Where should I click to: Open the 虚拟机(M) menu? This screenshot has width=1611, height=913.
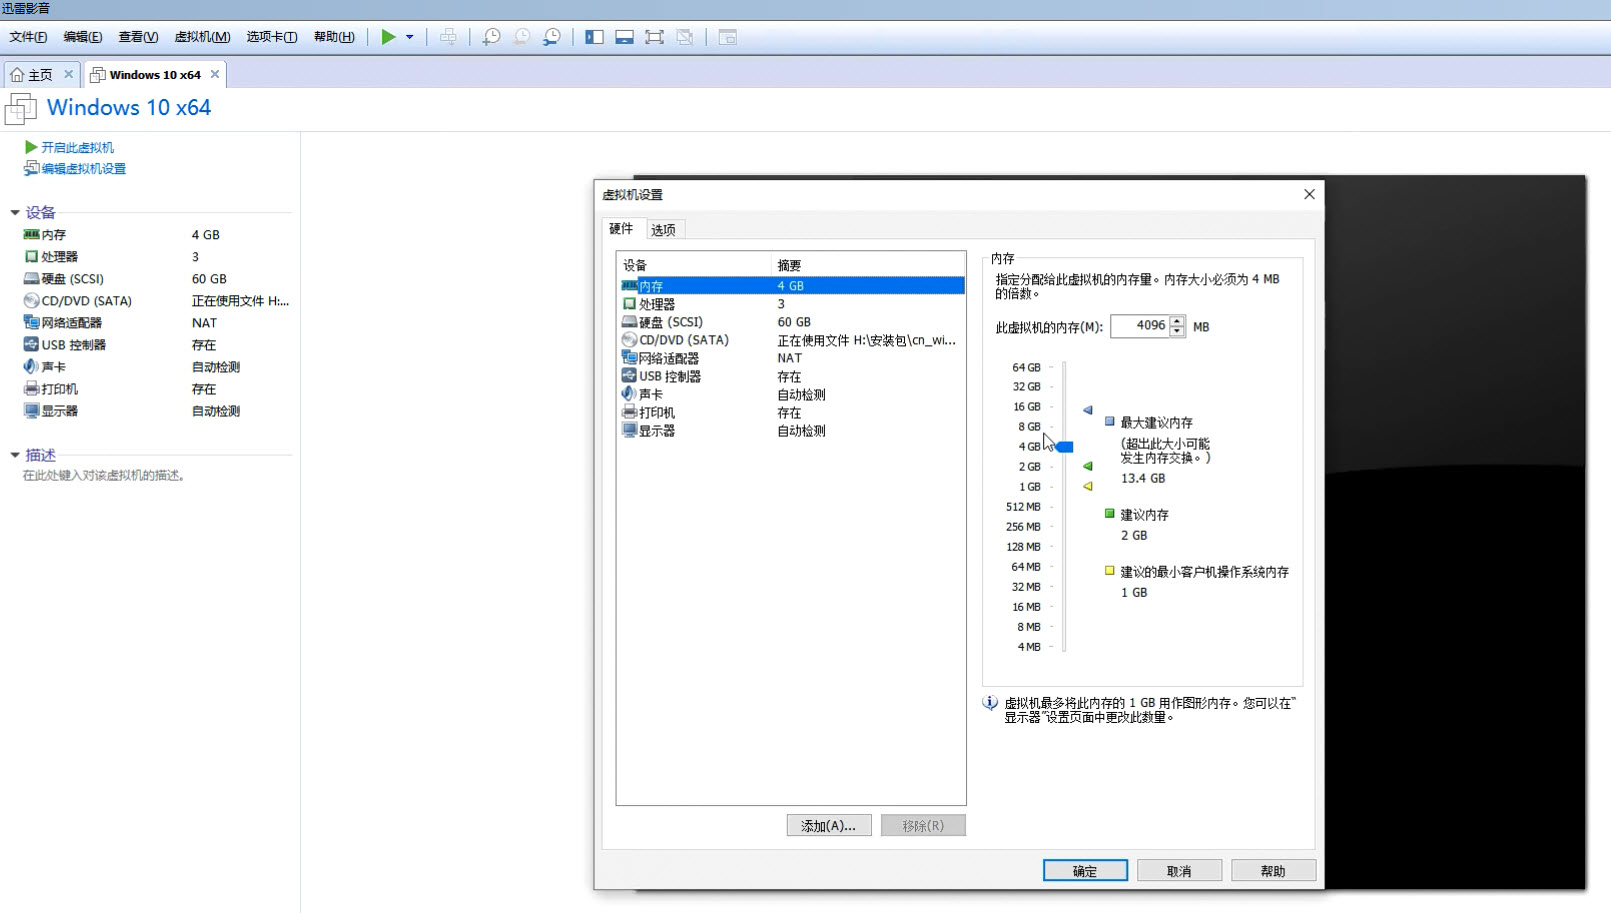click(x=202, y=37)
